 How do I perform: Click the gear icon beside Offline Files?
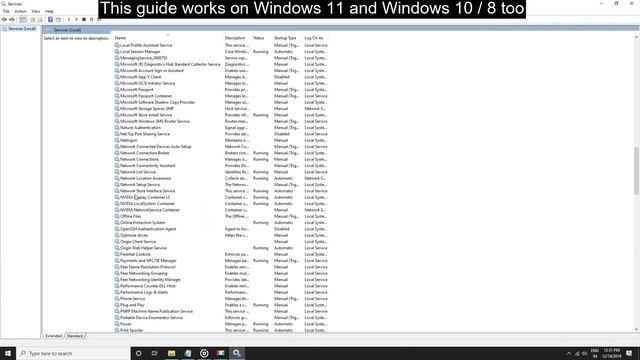(117, 216)
